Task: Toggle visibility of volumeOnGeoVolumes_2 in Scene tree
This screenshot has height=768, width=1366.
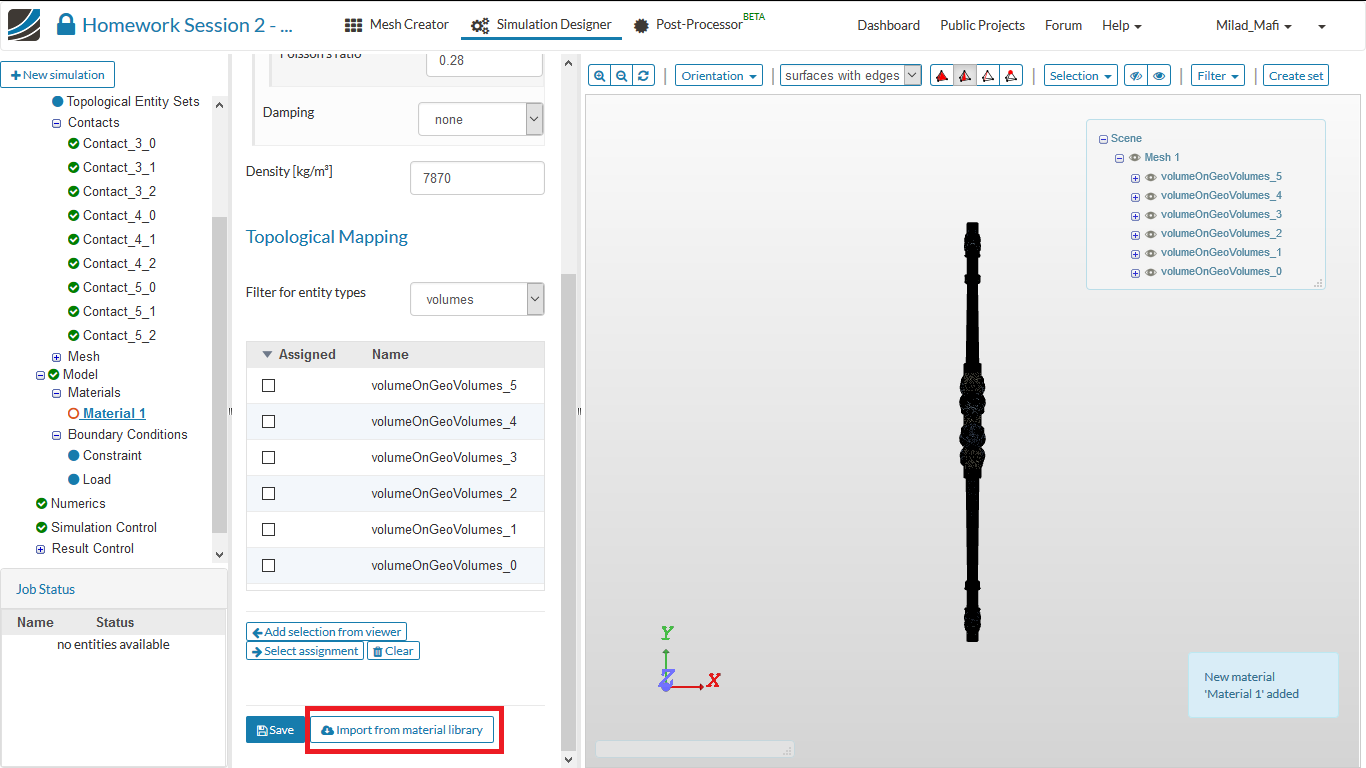Action: click(1151, 234)
